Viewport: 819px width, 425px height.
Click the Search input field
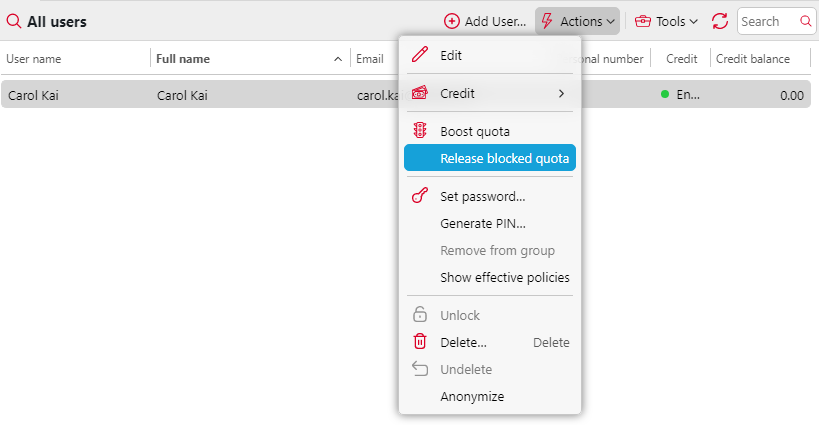click(767, 21)
